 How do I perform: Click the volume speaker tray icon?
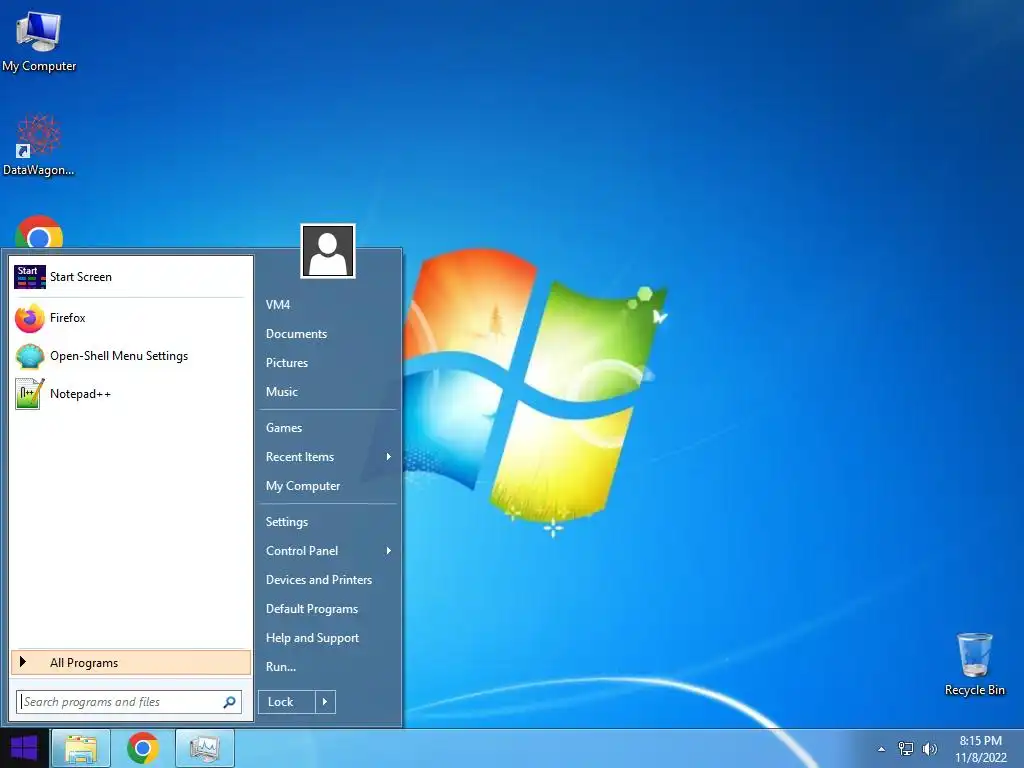click(930, 749)
